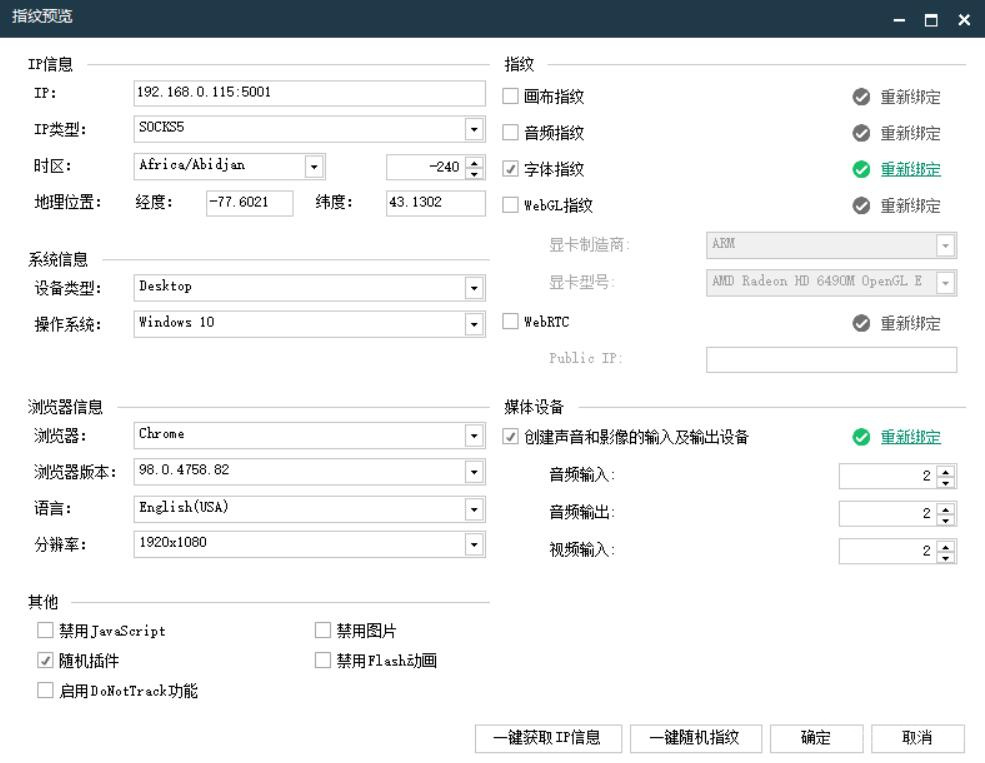Confirm with the 确定 button
Viewport: 985px width, 763px height.
click(816, 739)
